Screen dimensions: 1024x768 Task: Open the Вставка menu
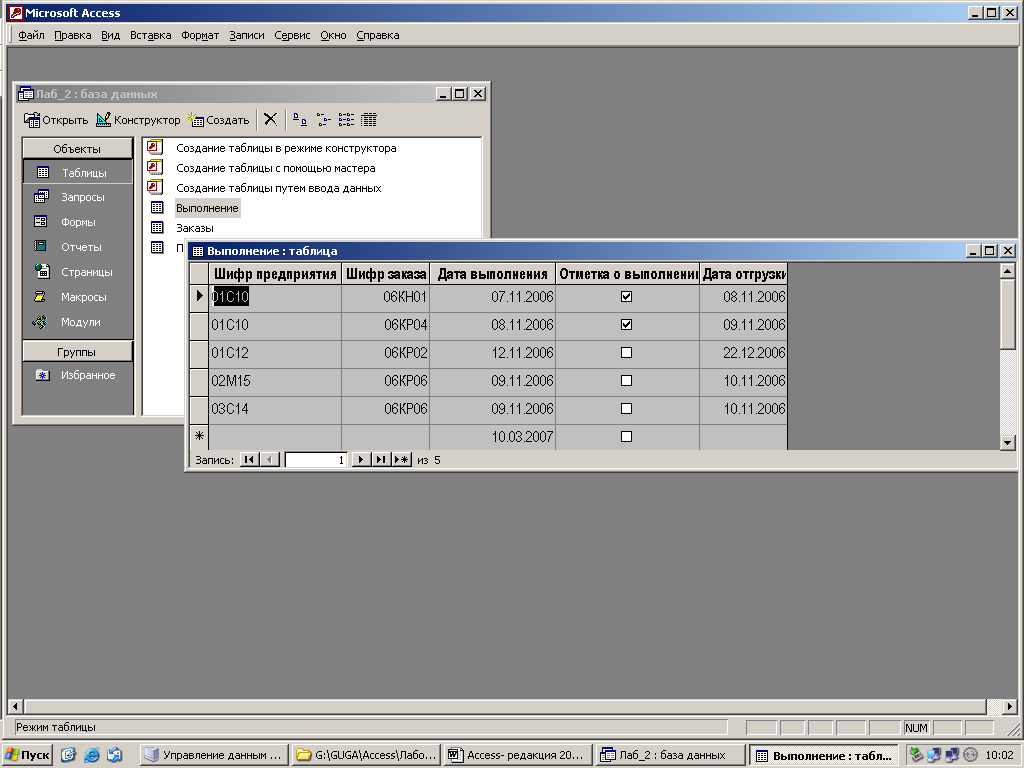150,35
